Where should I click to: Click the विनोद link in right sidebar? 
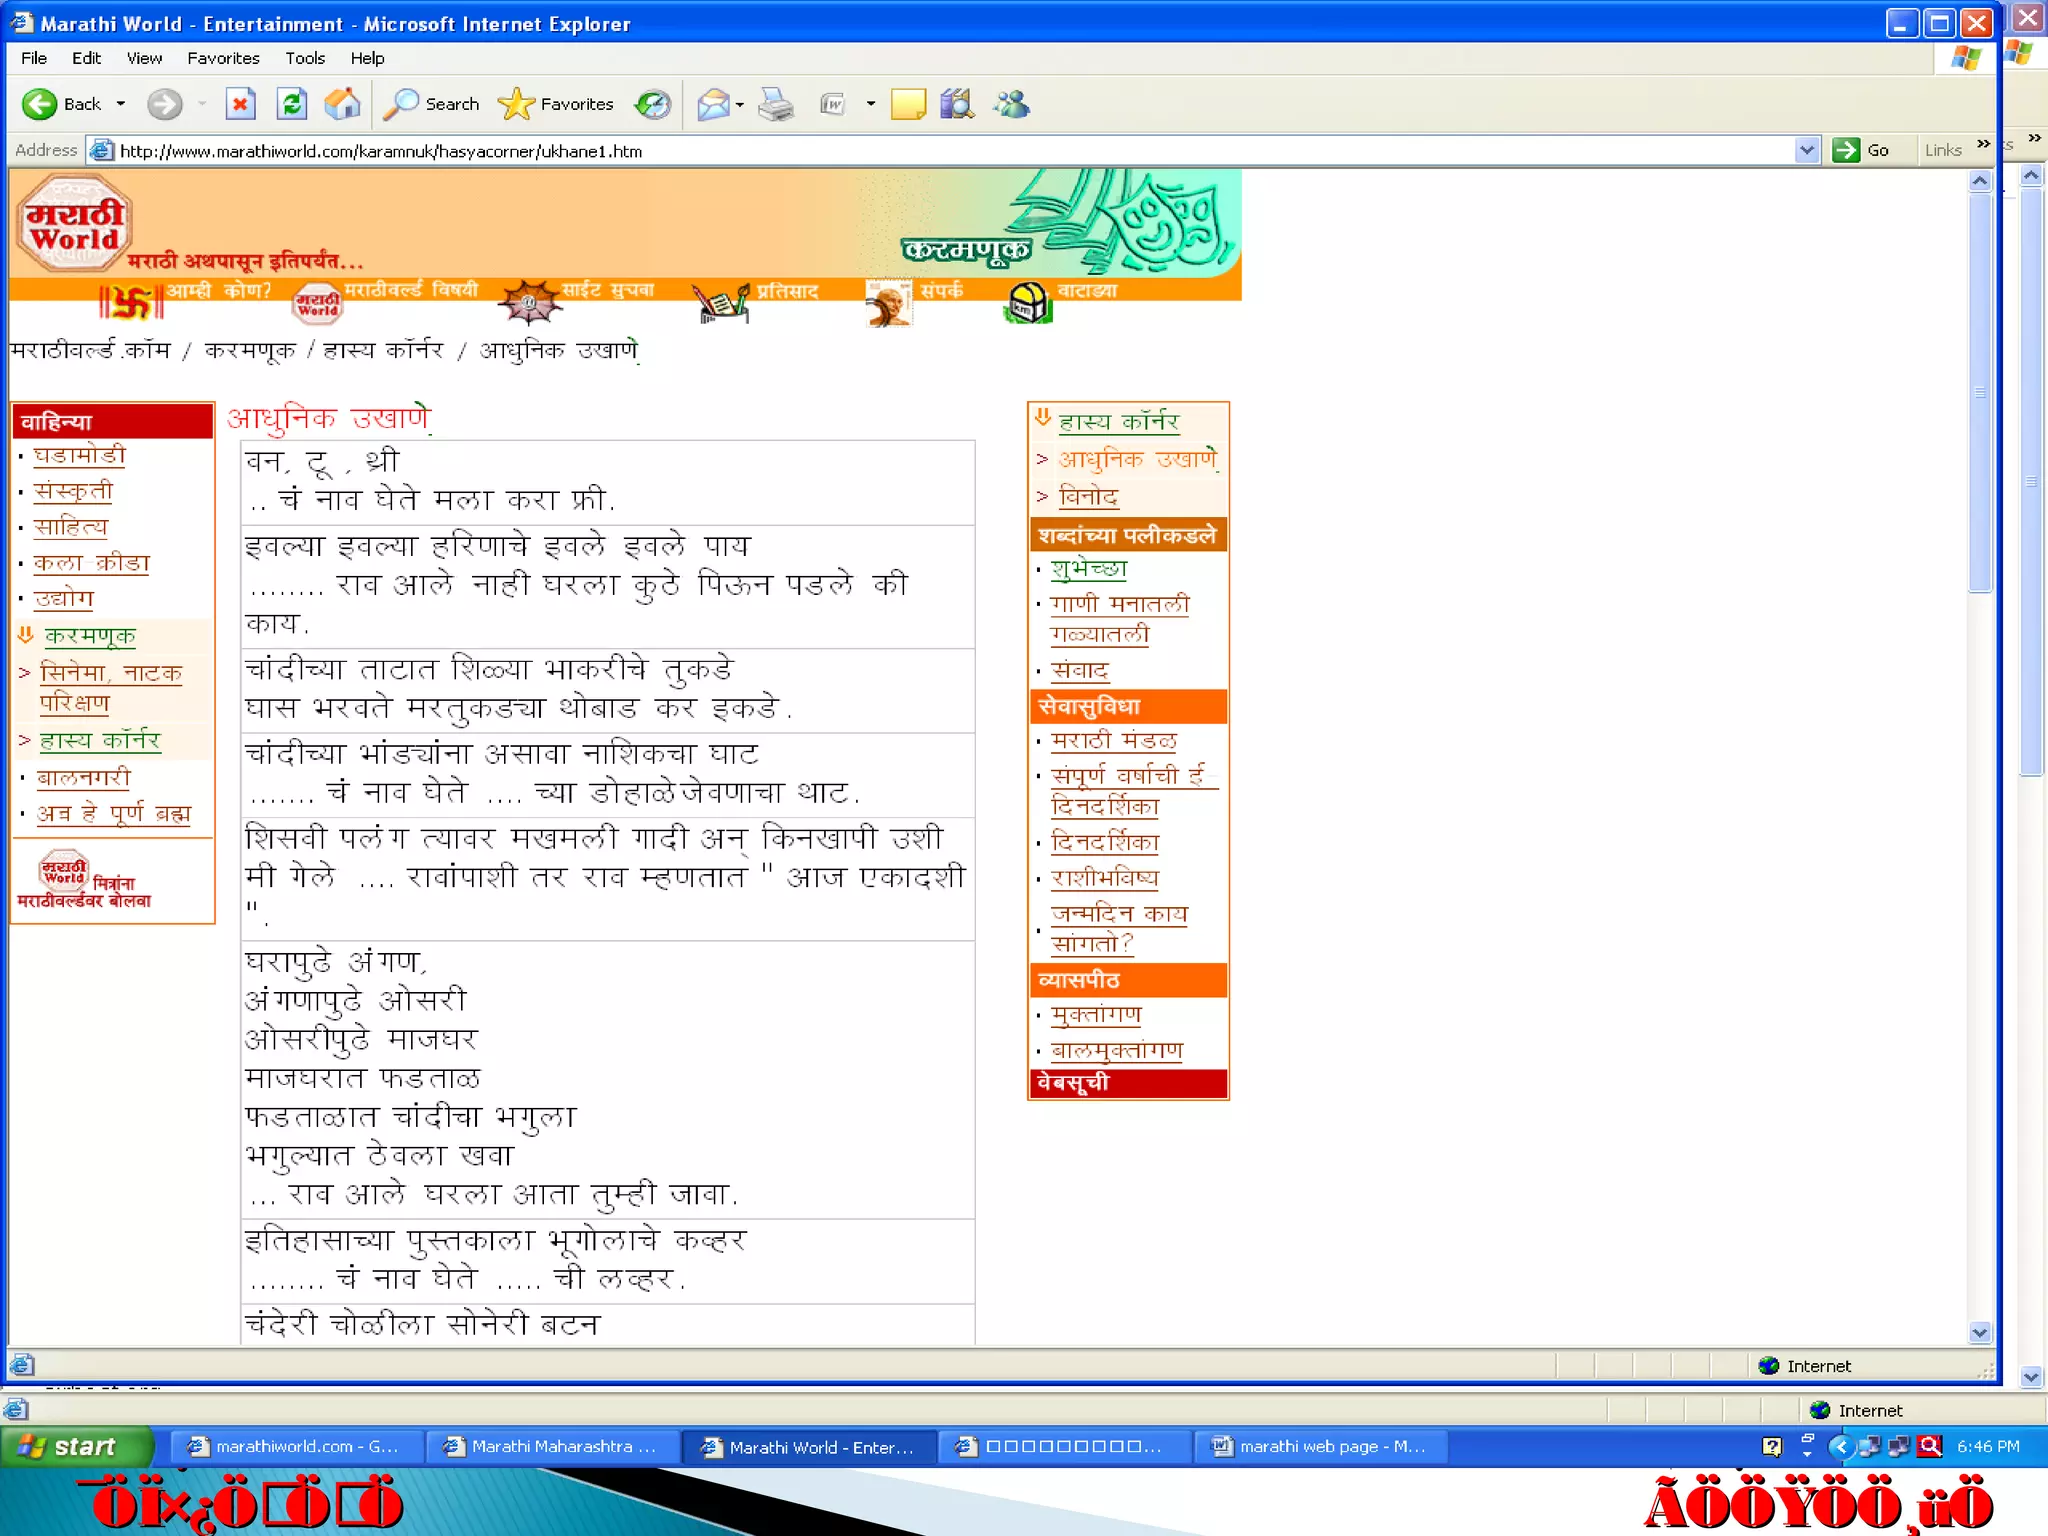pyautogui.click(x=1088, y=496)
